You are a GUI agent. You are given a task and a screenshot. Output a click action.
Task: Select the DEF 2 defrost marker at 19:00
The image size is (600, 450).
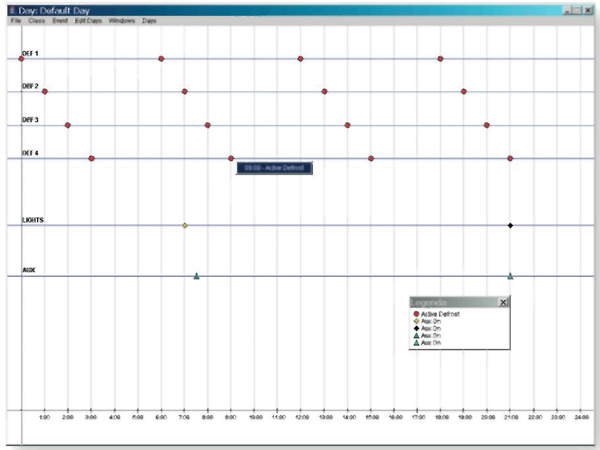pos(463,91)
